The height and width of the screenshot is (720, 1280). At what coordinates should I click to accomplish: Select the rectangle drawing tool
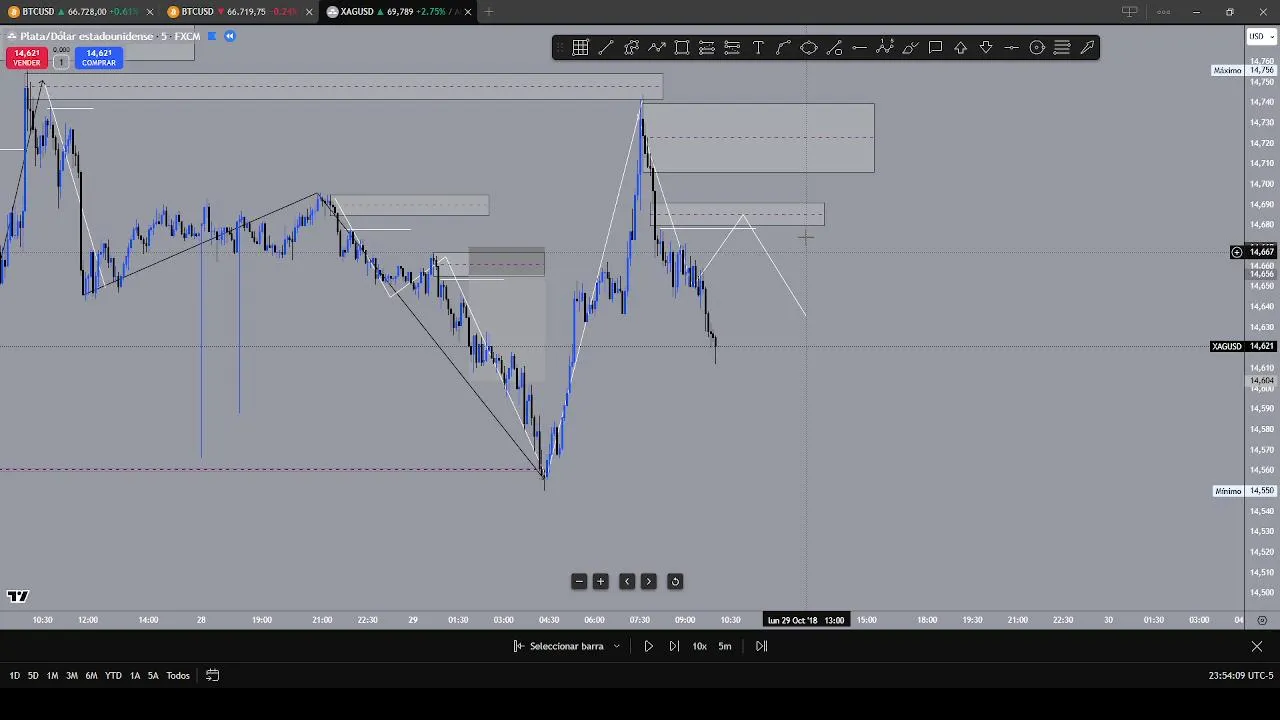tap(682, 48)
